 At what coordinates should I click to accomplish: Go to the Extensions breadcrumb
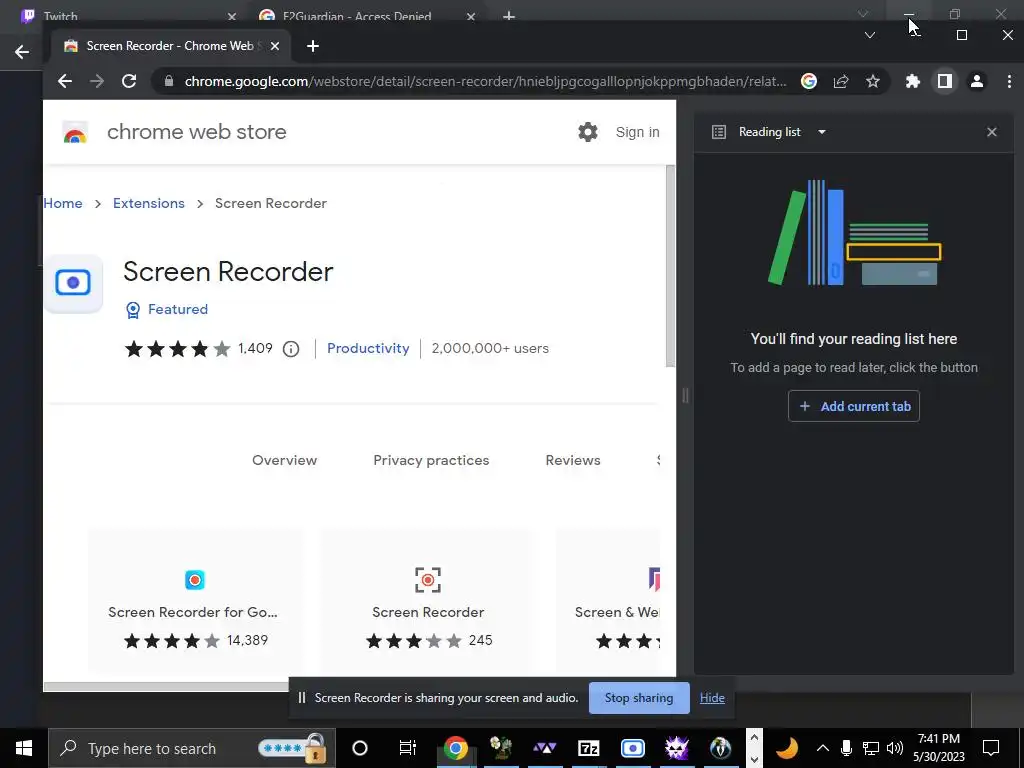pos(149,203)
